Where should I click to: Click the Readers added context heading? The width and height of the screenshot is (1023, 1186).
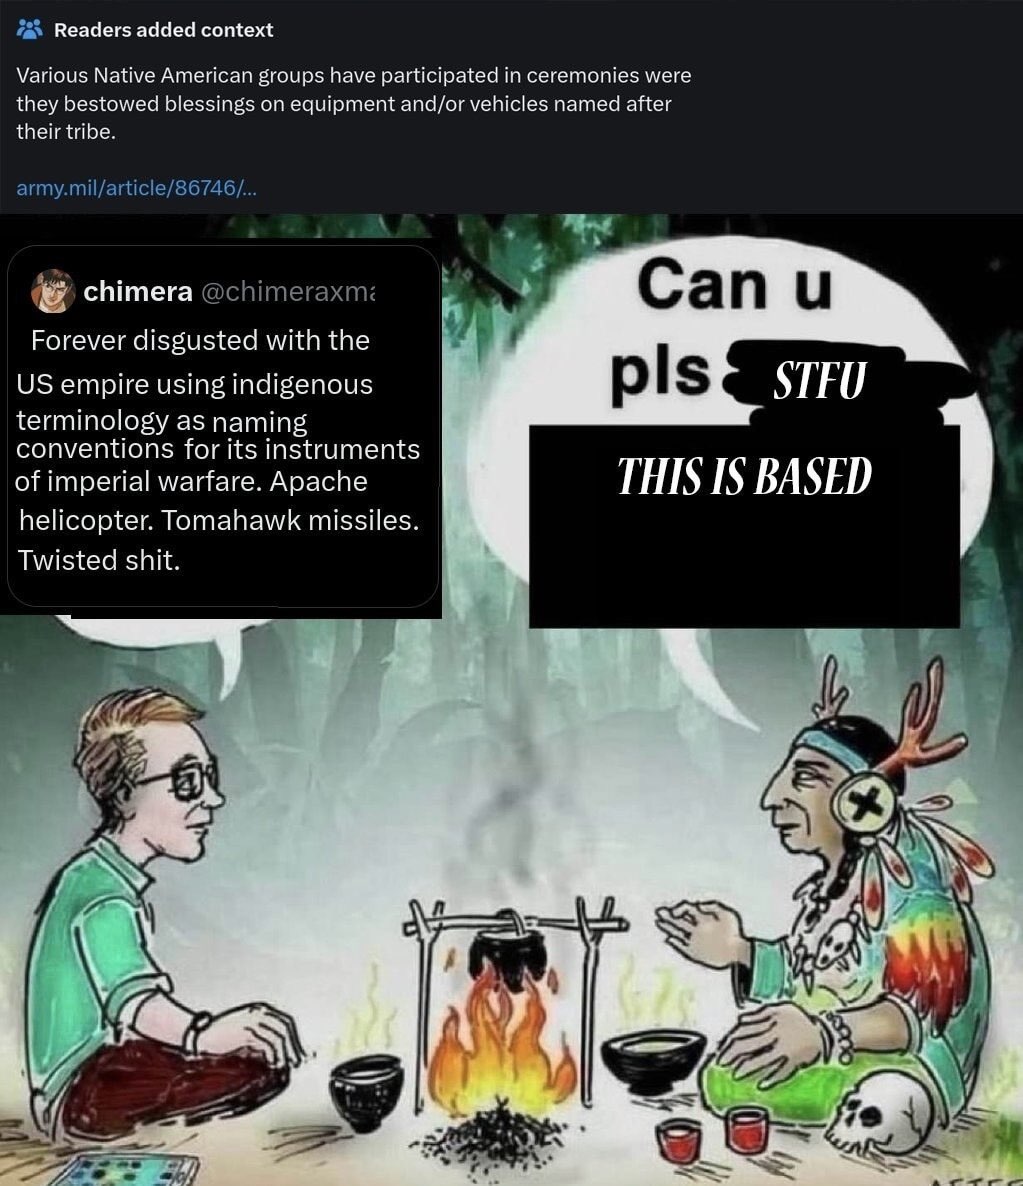[x=163, y=29]
